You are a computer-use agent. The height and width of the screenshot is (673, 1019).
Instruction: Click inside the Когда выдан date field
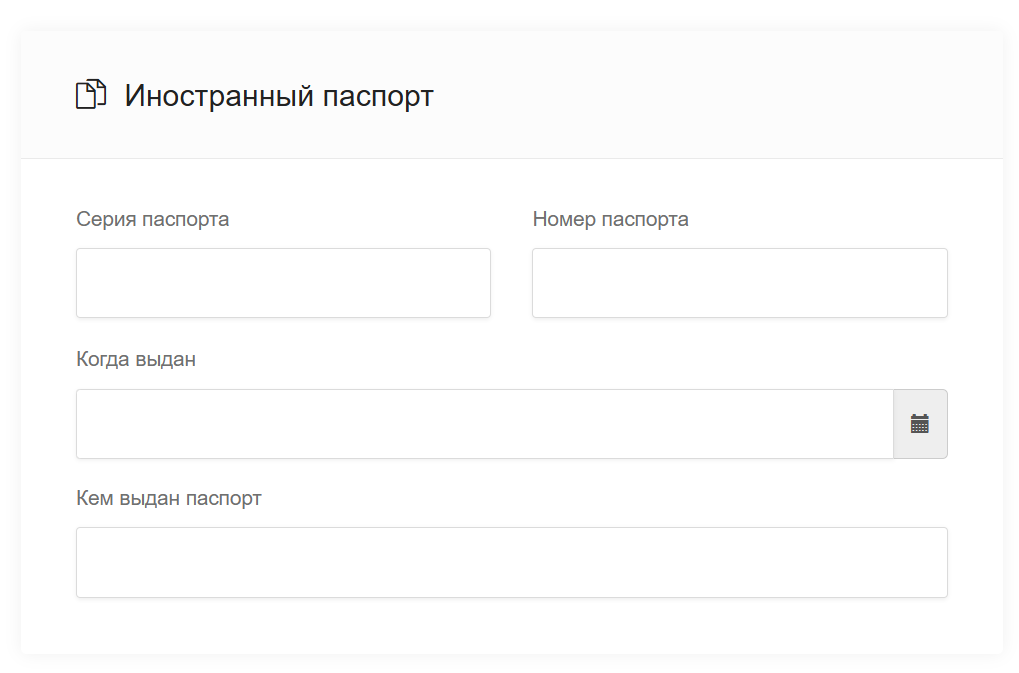(x=484, y=424)
